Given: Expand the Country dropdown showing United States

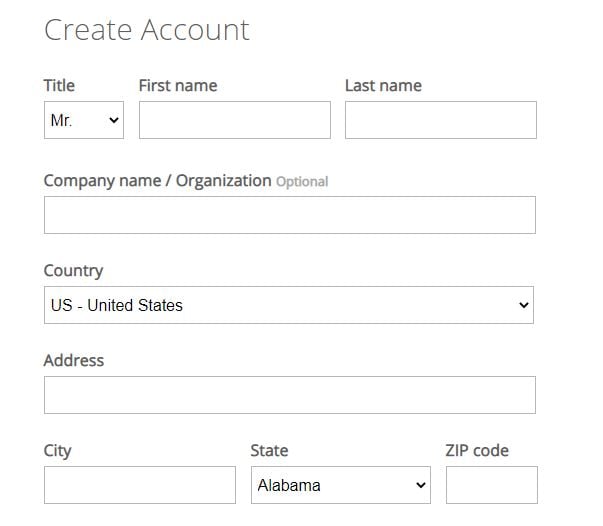Looking at the screenshot, I should [x=289, y=305].
